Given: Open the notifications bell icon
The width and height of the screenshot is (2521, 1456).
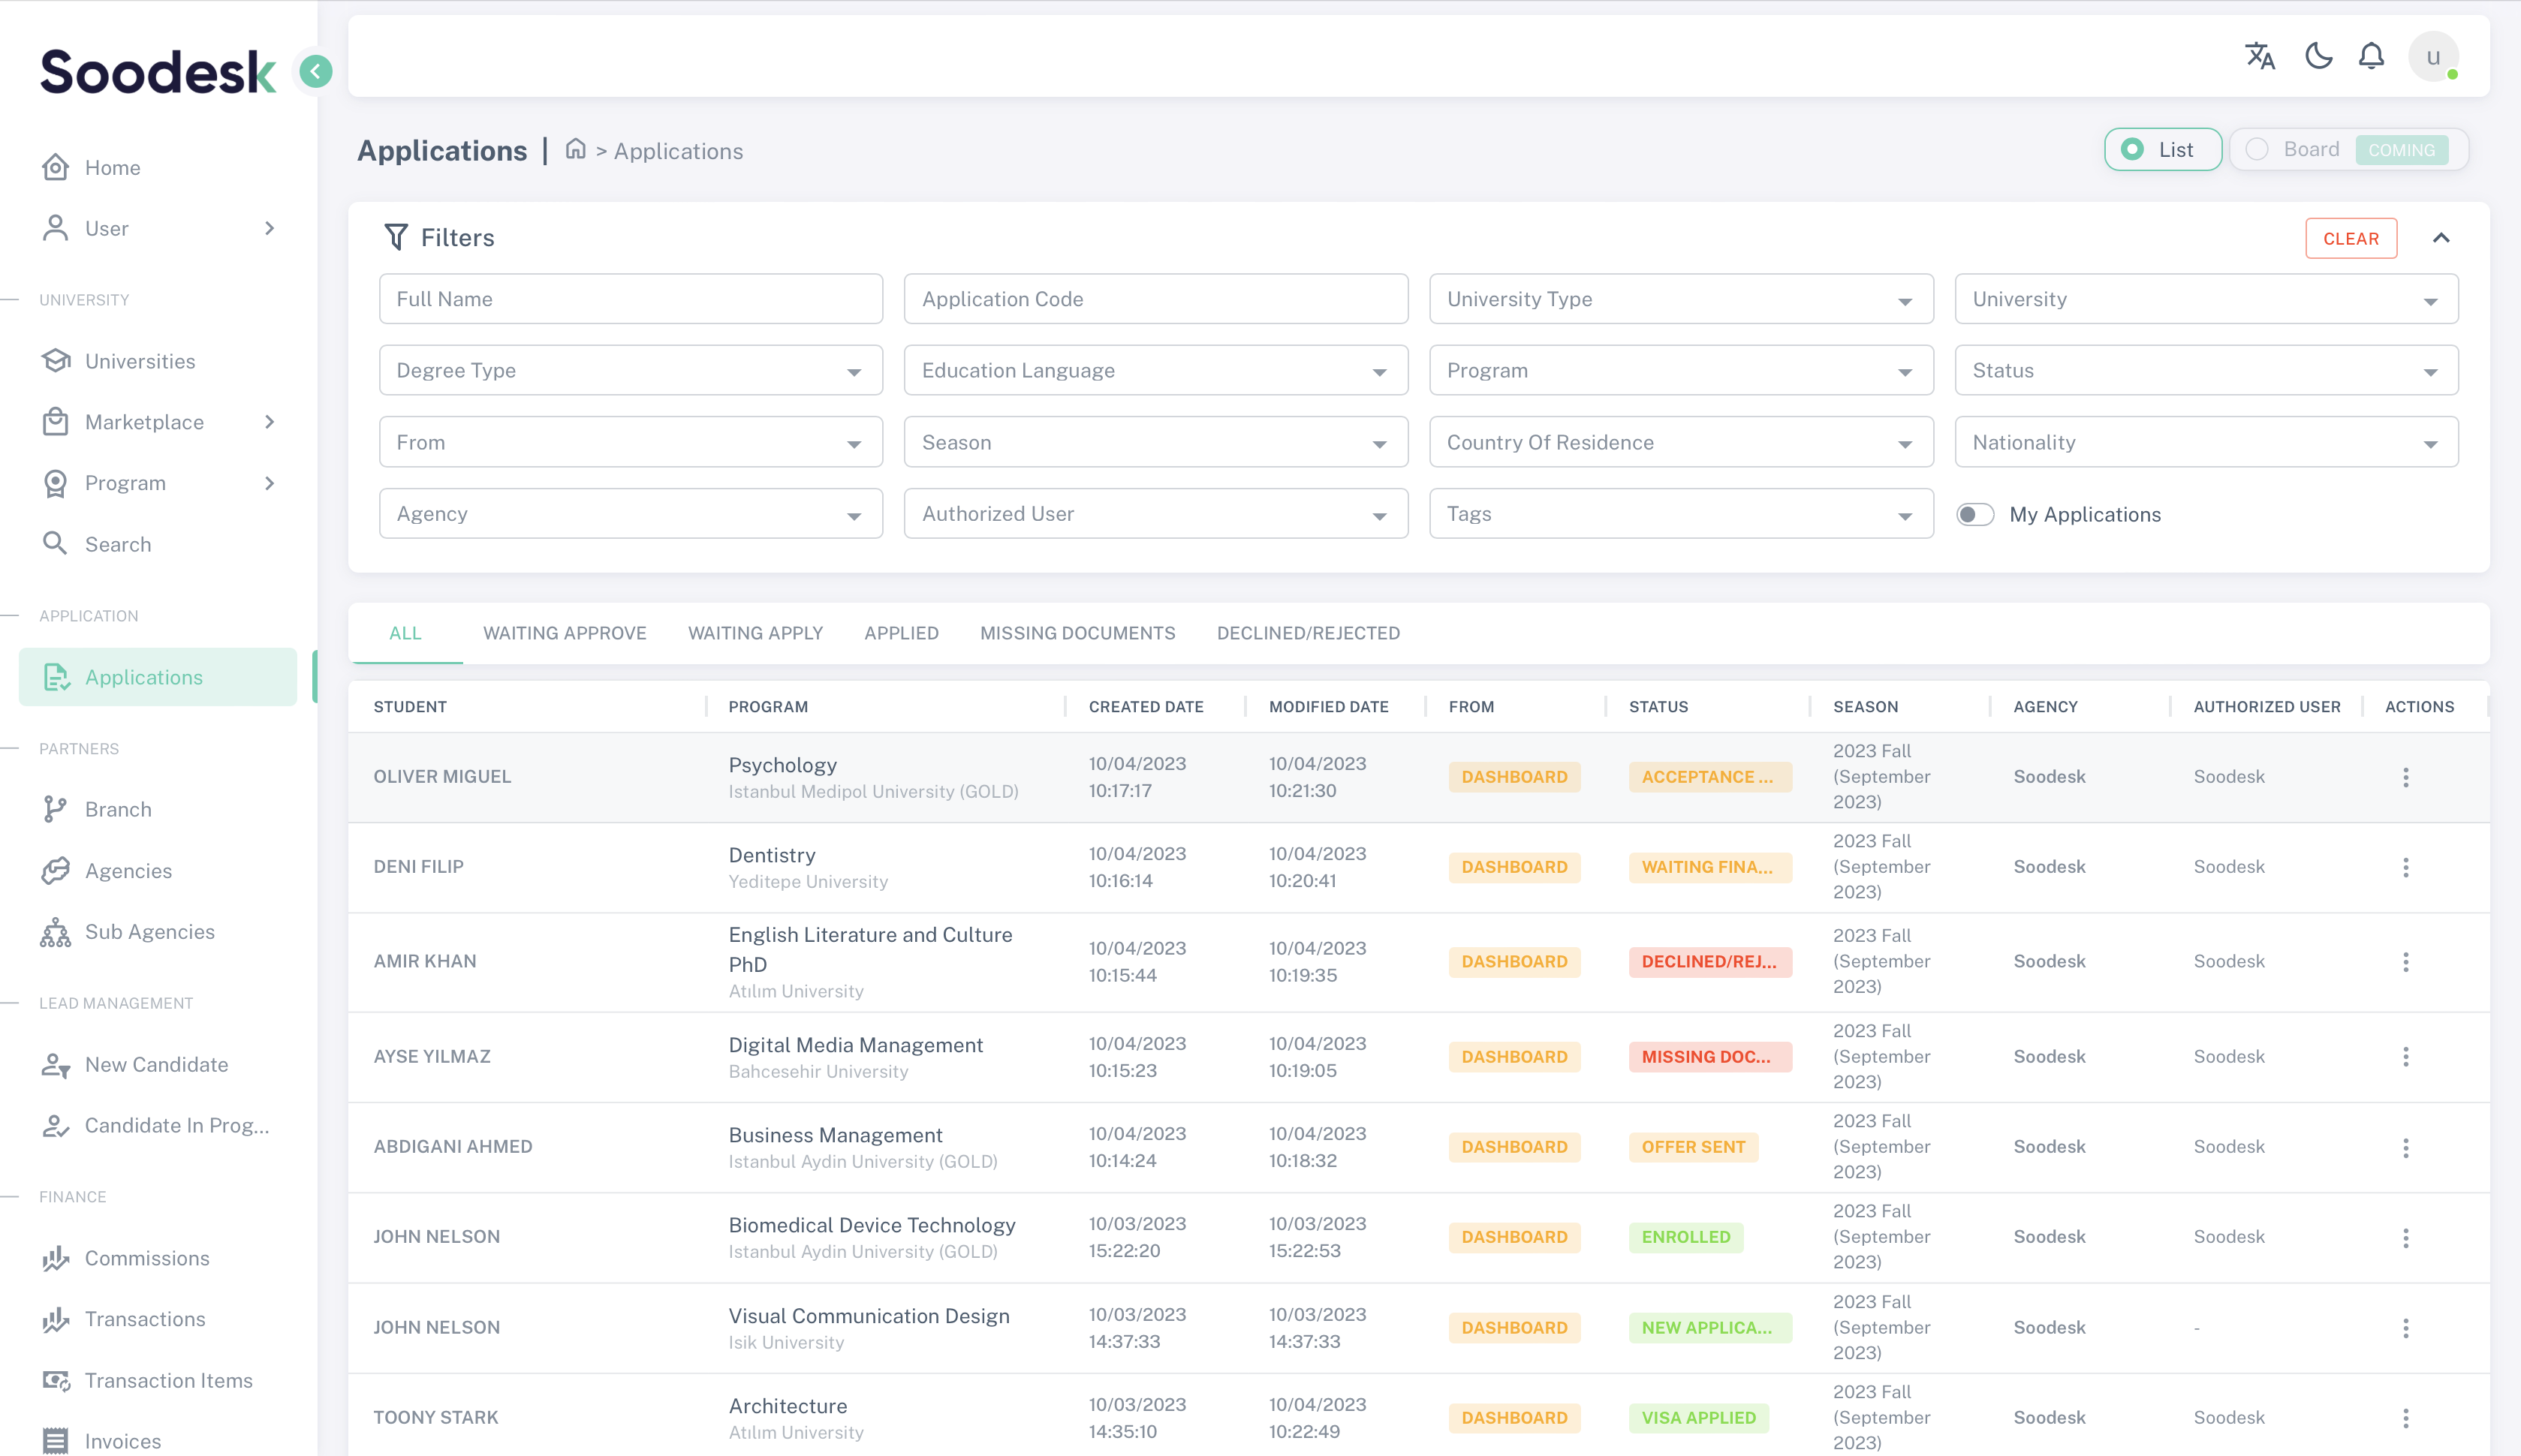Looking at the screenshot, I should click(x=2371, y=57).
